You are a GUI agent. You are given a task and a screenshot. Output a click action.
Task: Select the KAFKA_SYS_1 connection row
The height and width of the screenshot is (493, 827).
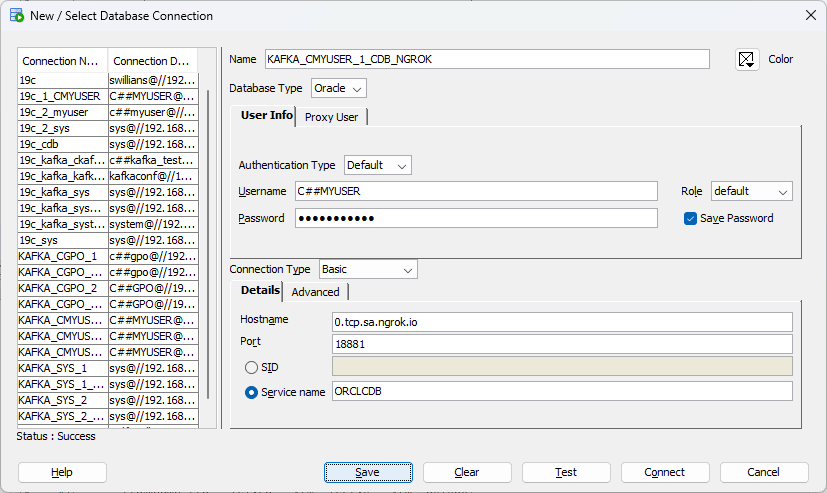pos(62,368)
